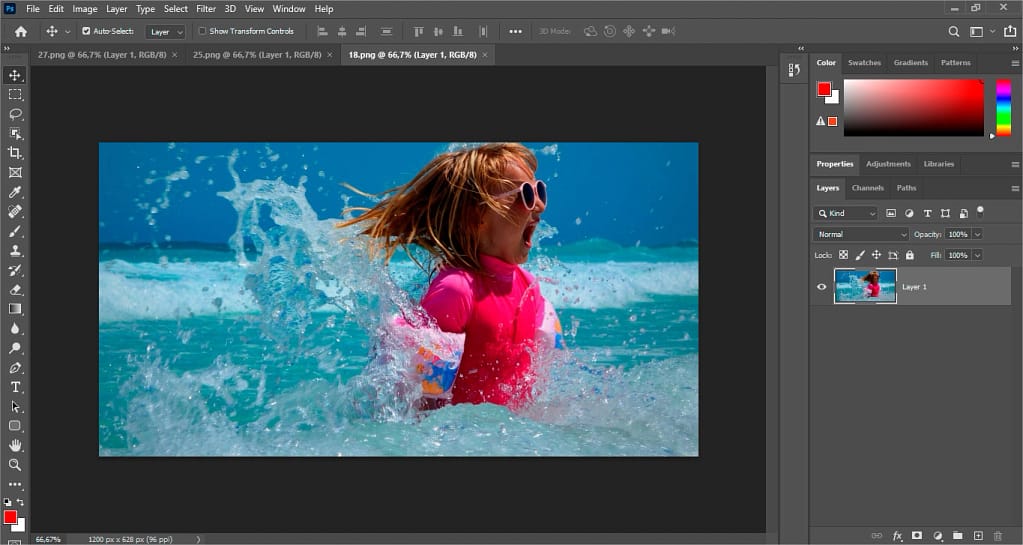Click the vertical hue slider strip
The image size is (1023, 545).
click(x=1003, y=108)
